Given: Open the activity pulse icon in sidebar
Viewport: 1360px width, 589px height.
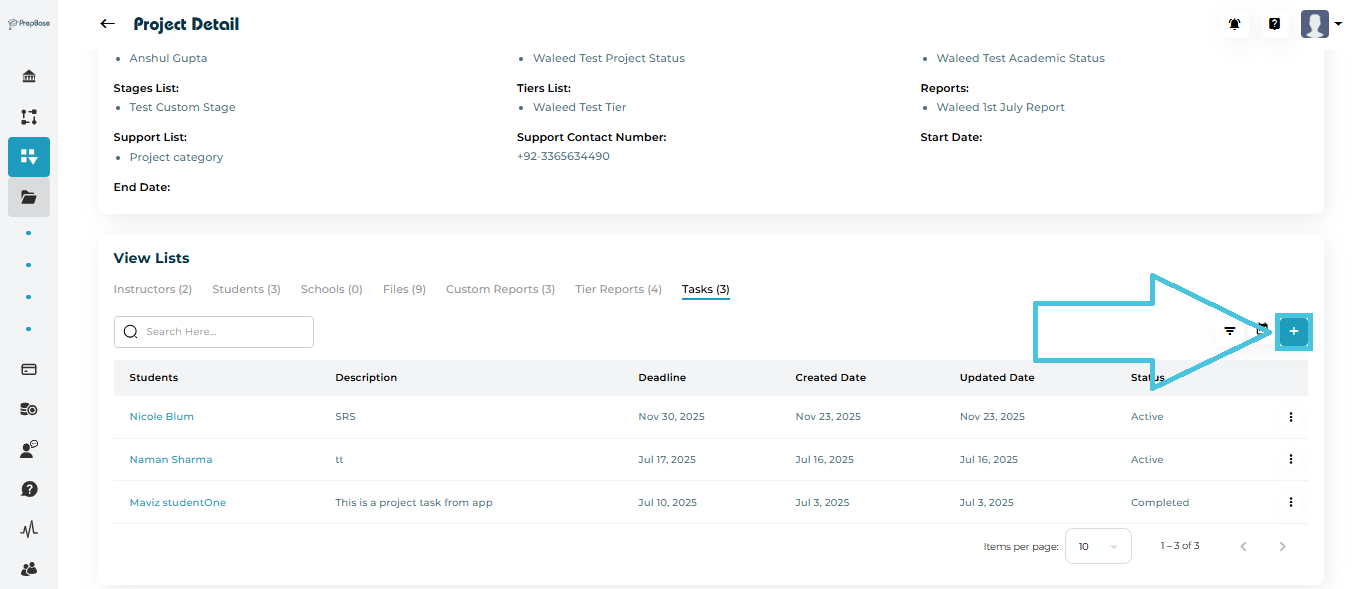Looking at the screenshot, I should 29,529.
